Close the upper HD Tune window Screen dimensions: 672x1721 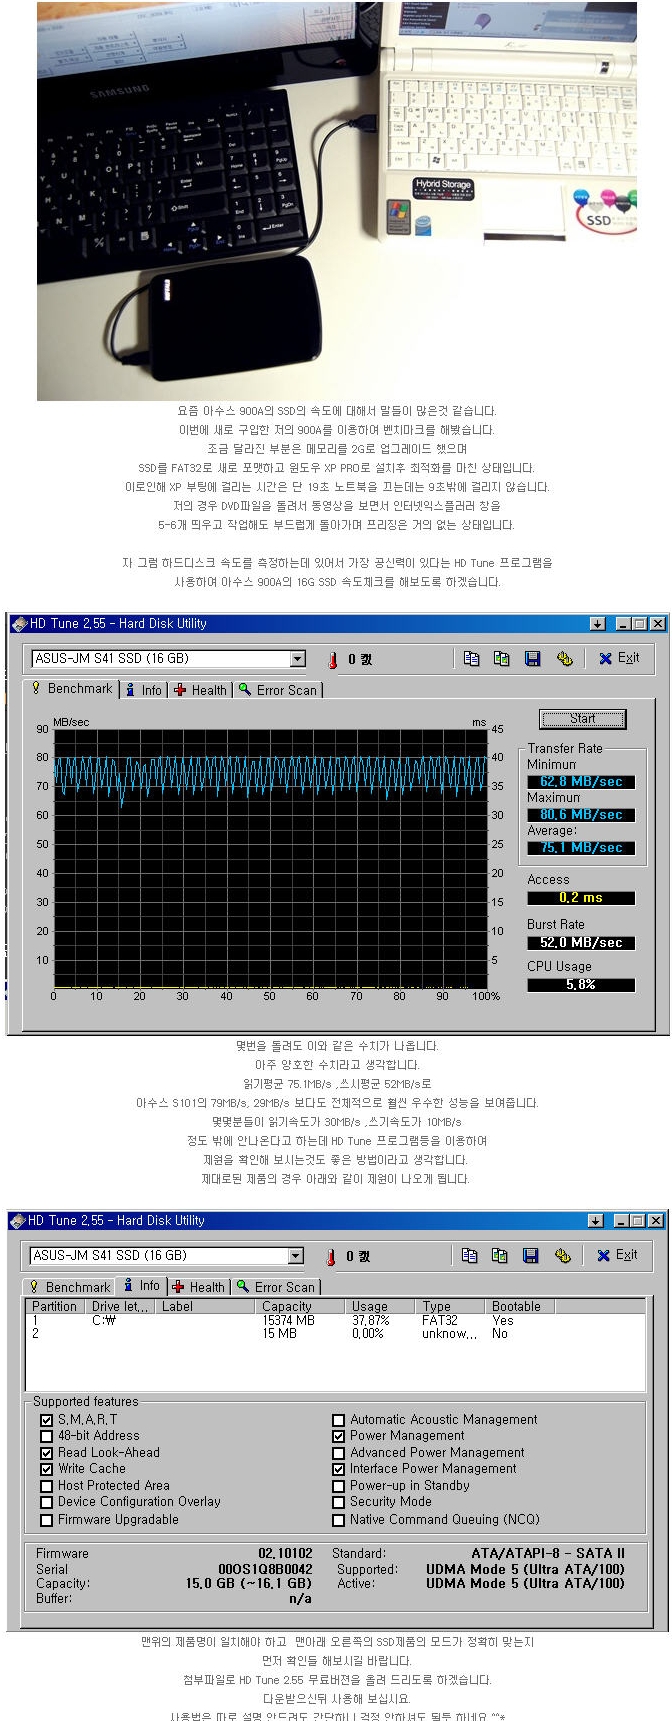tap(657, 624)
